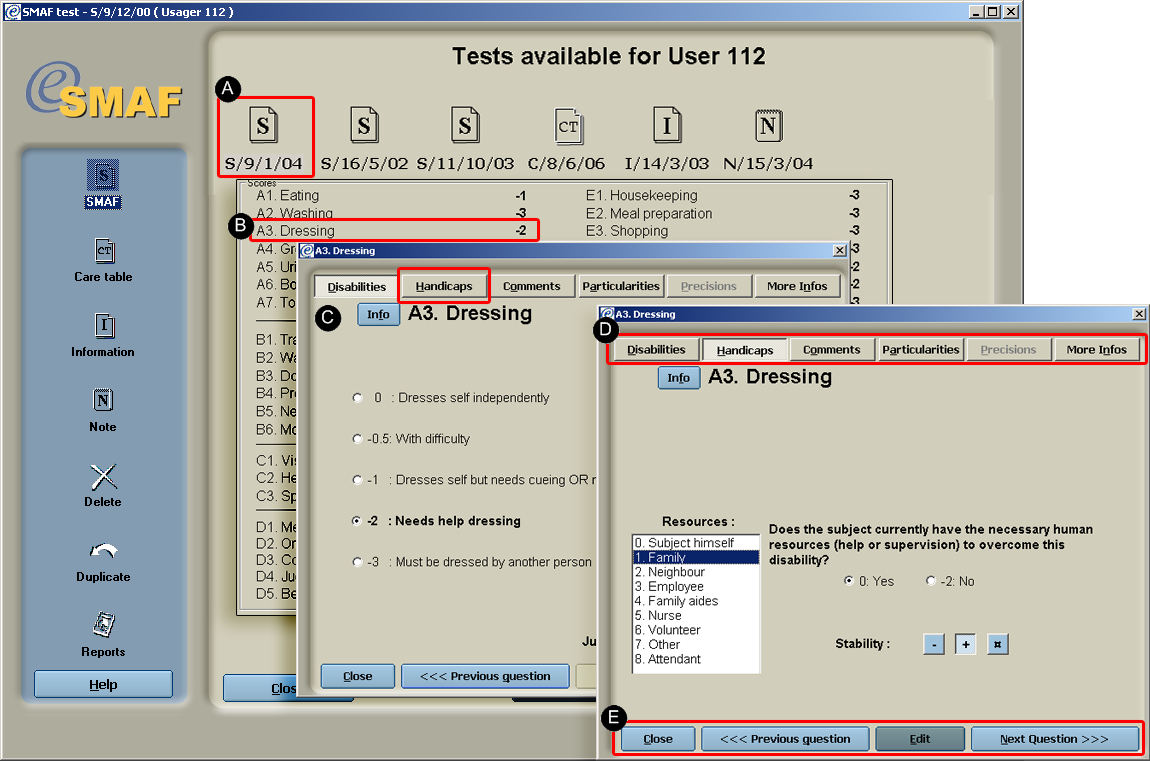
Task: Select resource '3. Employee'
Action: [x=695, y=587]
